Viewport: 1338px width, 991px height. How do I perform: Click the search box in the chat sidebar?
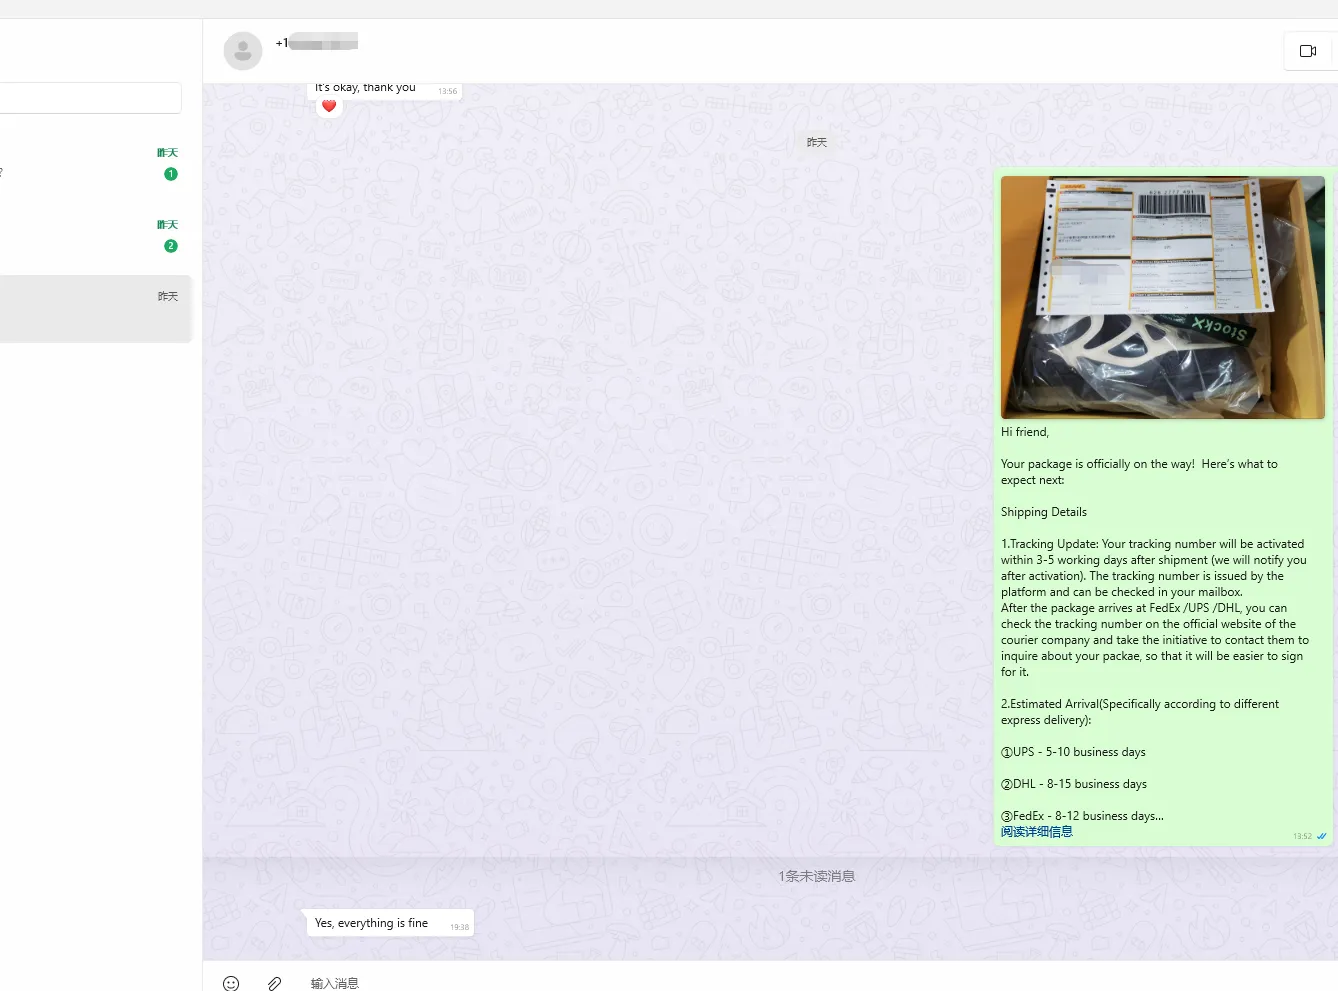pyautogui.click(x=90, y=98)
